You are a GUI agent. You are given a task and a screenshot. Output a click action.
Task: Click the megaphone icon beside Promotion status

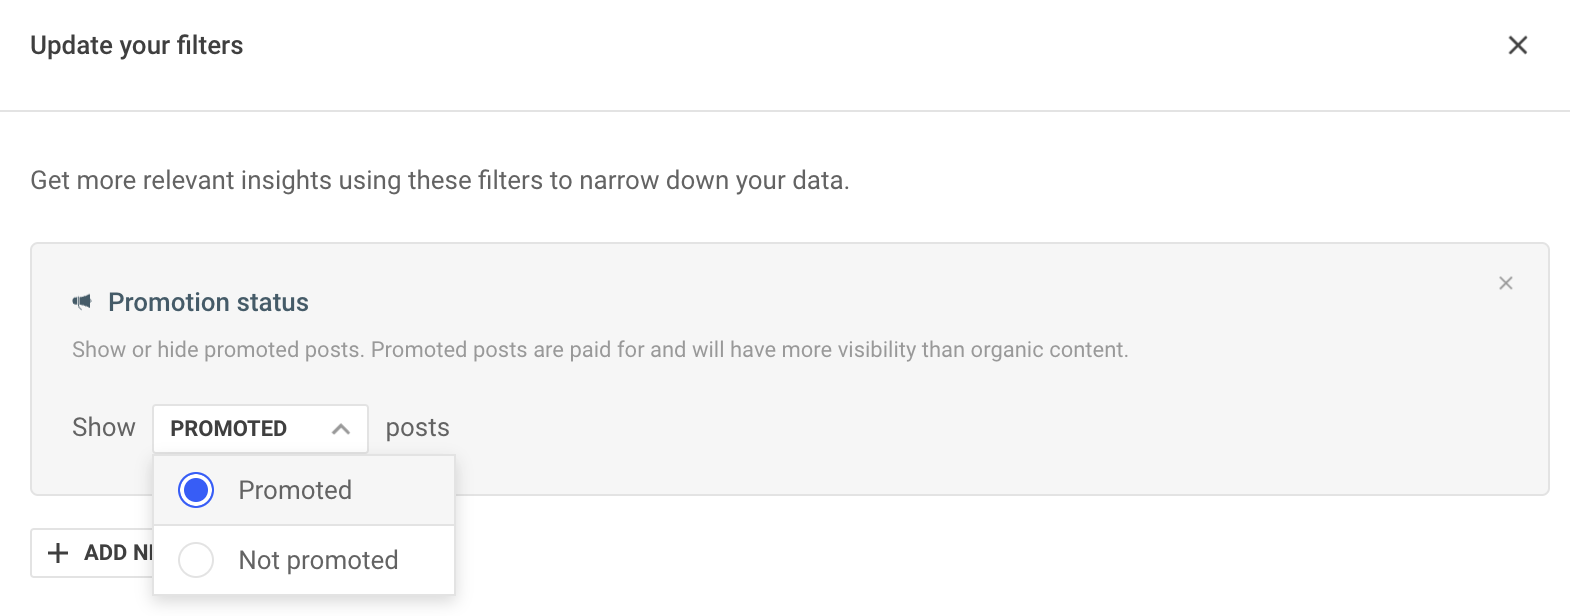pos(82,302)
